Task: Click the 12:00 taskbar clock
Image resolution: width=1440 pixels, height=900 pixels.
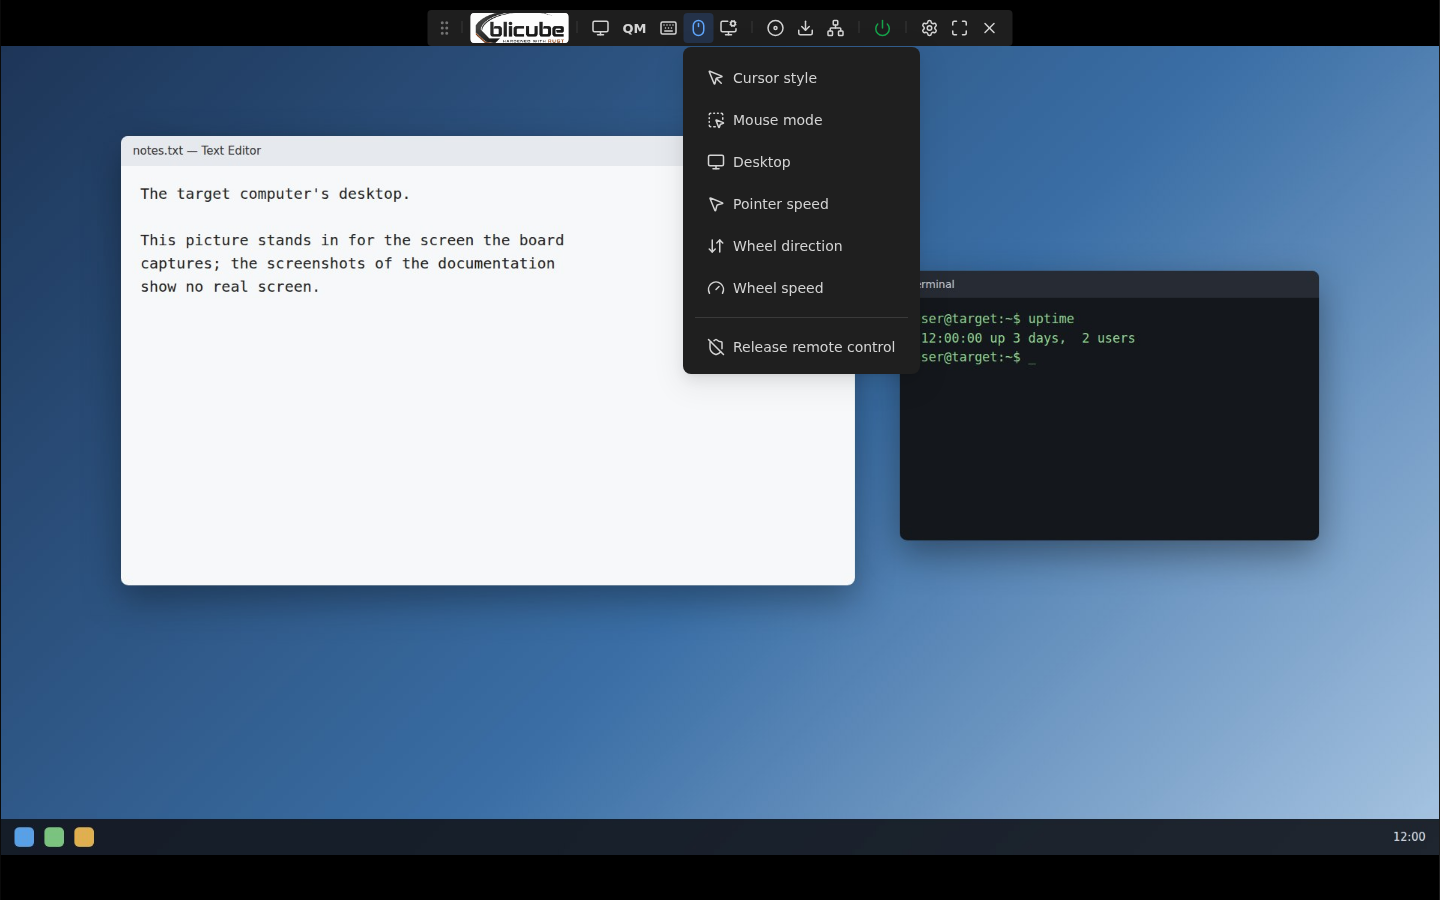Action: pyautogui.click(x=1409, y=837)
